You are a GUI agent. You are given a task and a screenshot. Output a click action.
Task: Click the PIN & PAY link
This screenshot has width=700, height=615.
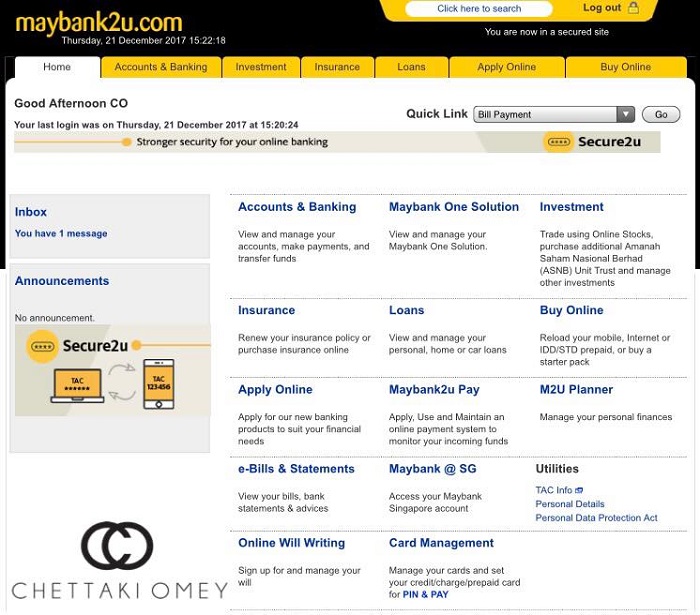coord(425,594)
